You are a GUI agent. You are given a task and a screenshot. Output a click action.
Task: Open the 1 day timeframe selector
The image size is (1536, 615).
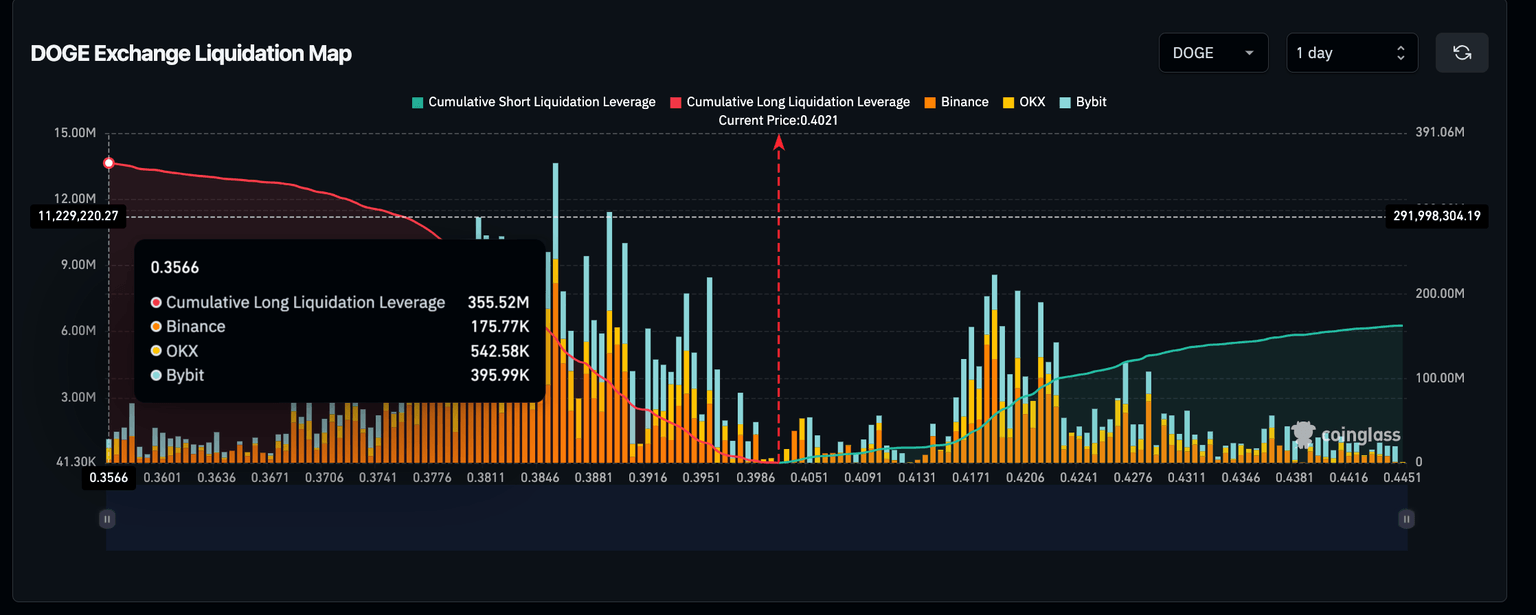(1351, 53)
